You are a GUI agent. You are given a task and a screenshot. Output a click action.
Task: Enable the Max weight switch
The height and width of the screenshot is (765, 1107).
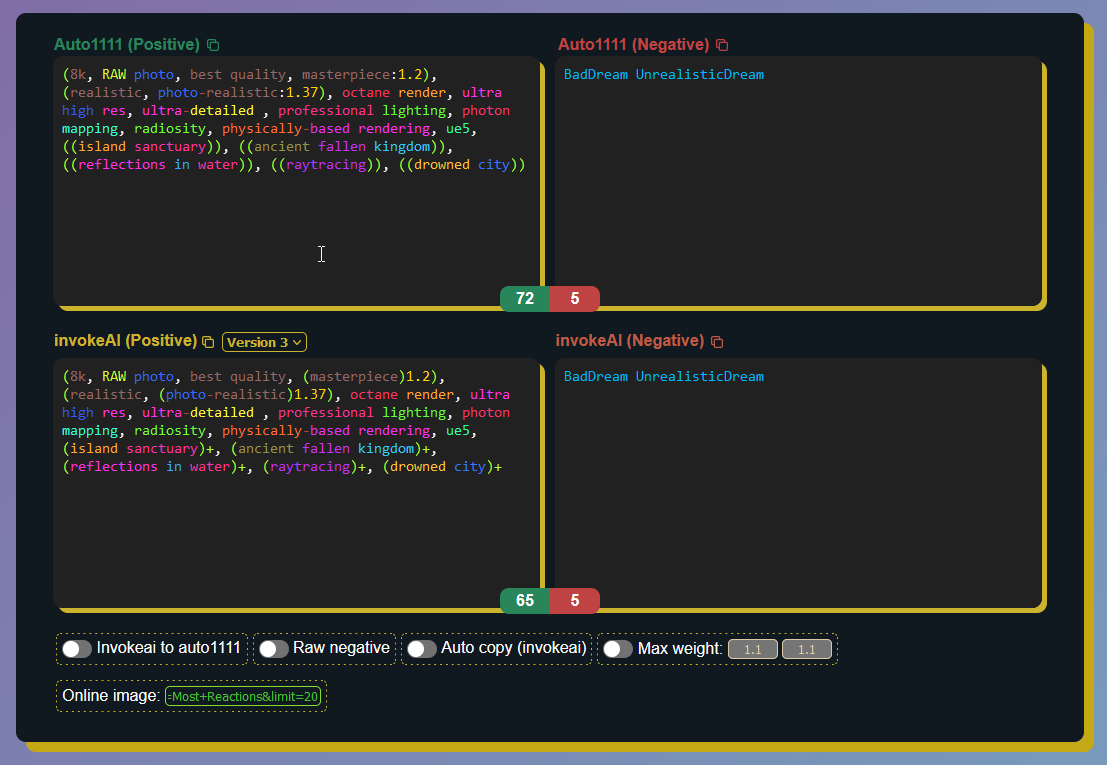click(x=618, y=649)
